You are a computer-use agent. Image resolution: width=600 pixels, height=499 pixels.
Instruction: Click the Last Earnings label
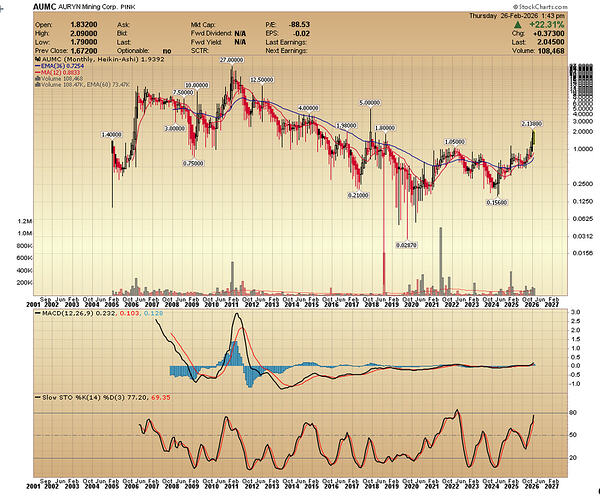[286, 42]
